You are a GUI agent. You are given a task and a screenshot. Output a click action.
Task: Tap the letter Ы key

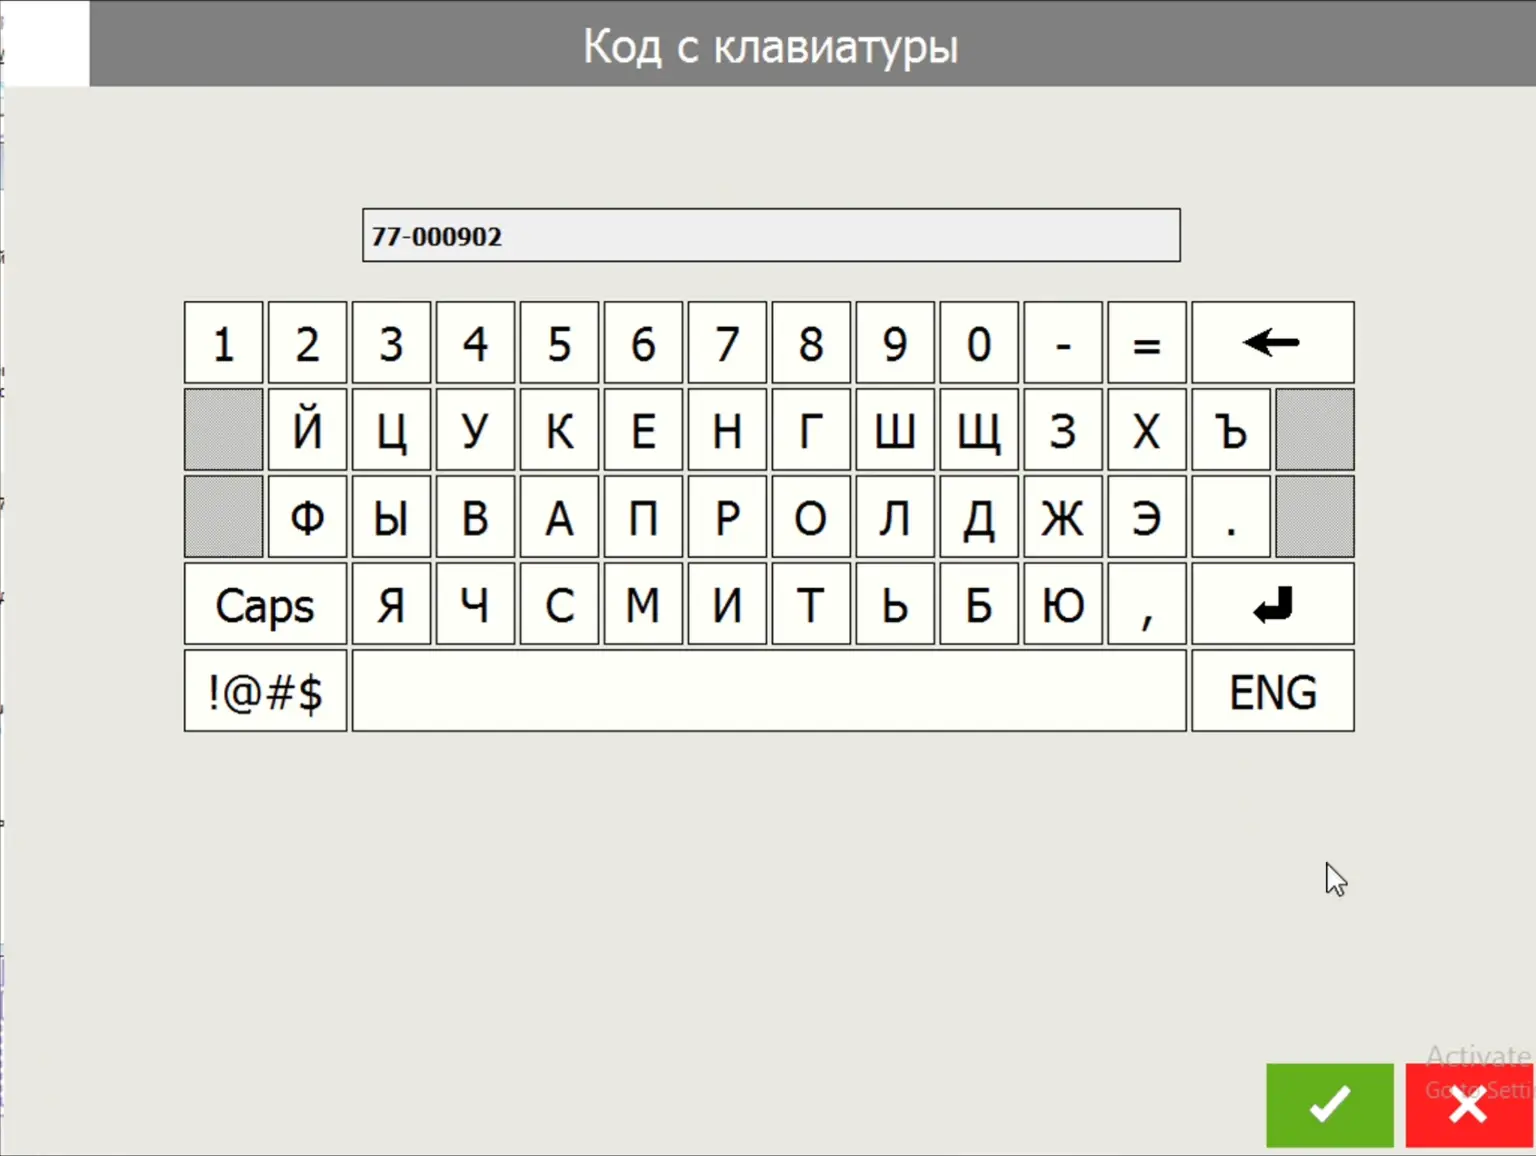[x=391, y=517]
